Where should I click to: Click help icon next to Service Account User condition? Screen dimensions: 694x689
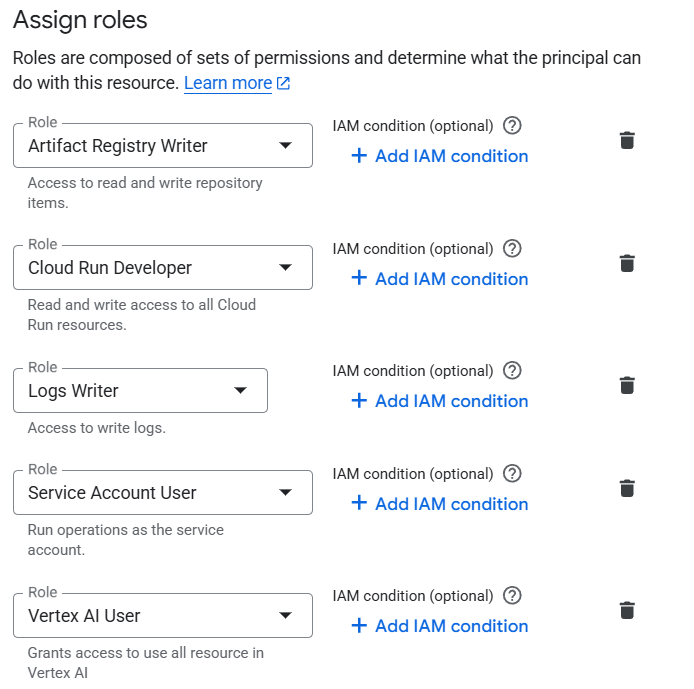(512, 474)
